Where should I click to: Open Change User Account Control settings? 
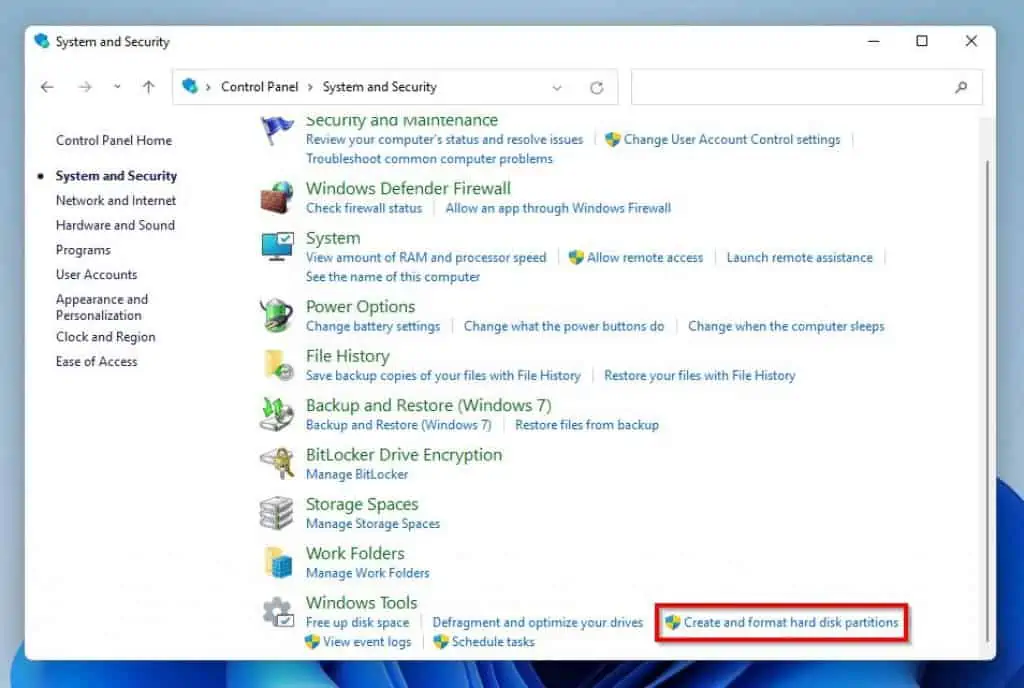coord(731,140)
